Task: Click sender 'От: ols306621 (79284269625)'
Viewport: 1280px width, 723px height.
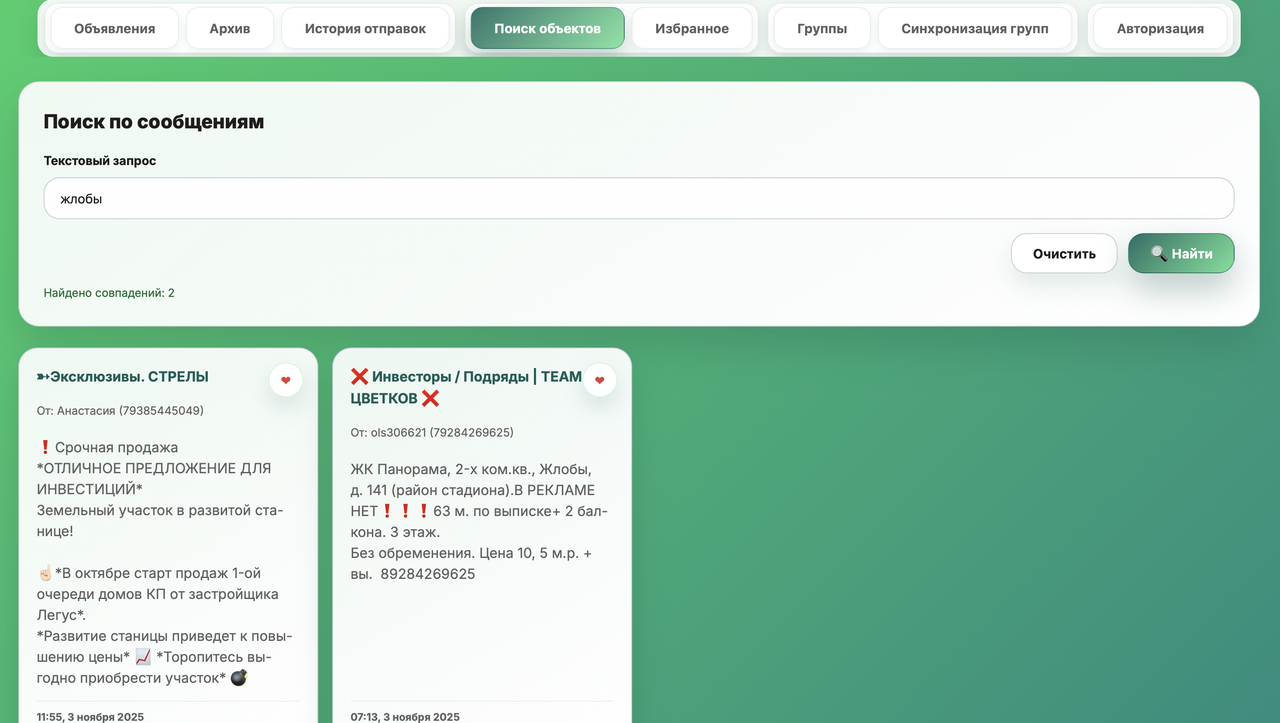Action: (x=432, y=432)
